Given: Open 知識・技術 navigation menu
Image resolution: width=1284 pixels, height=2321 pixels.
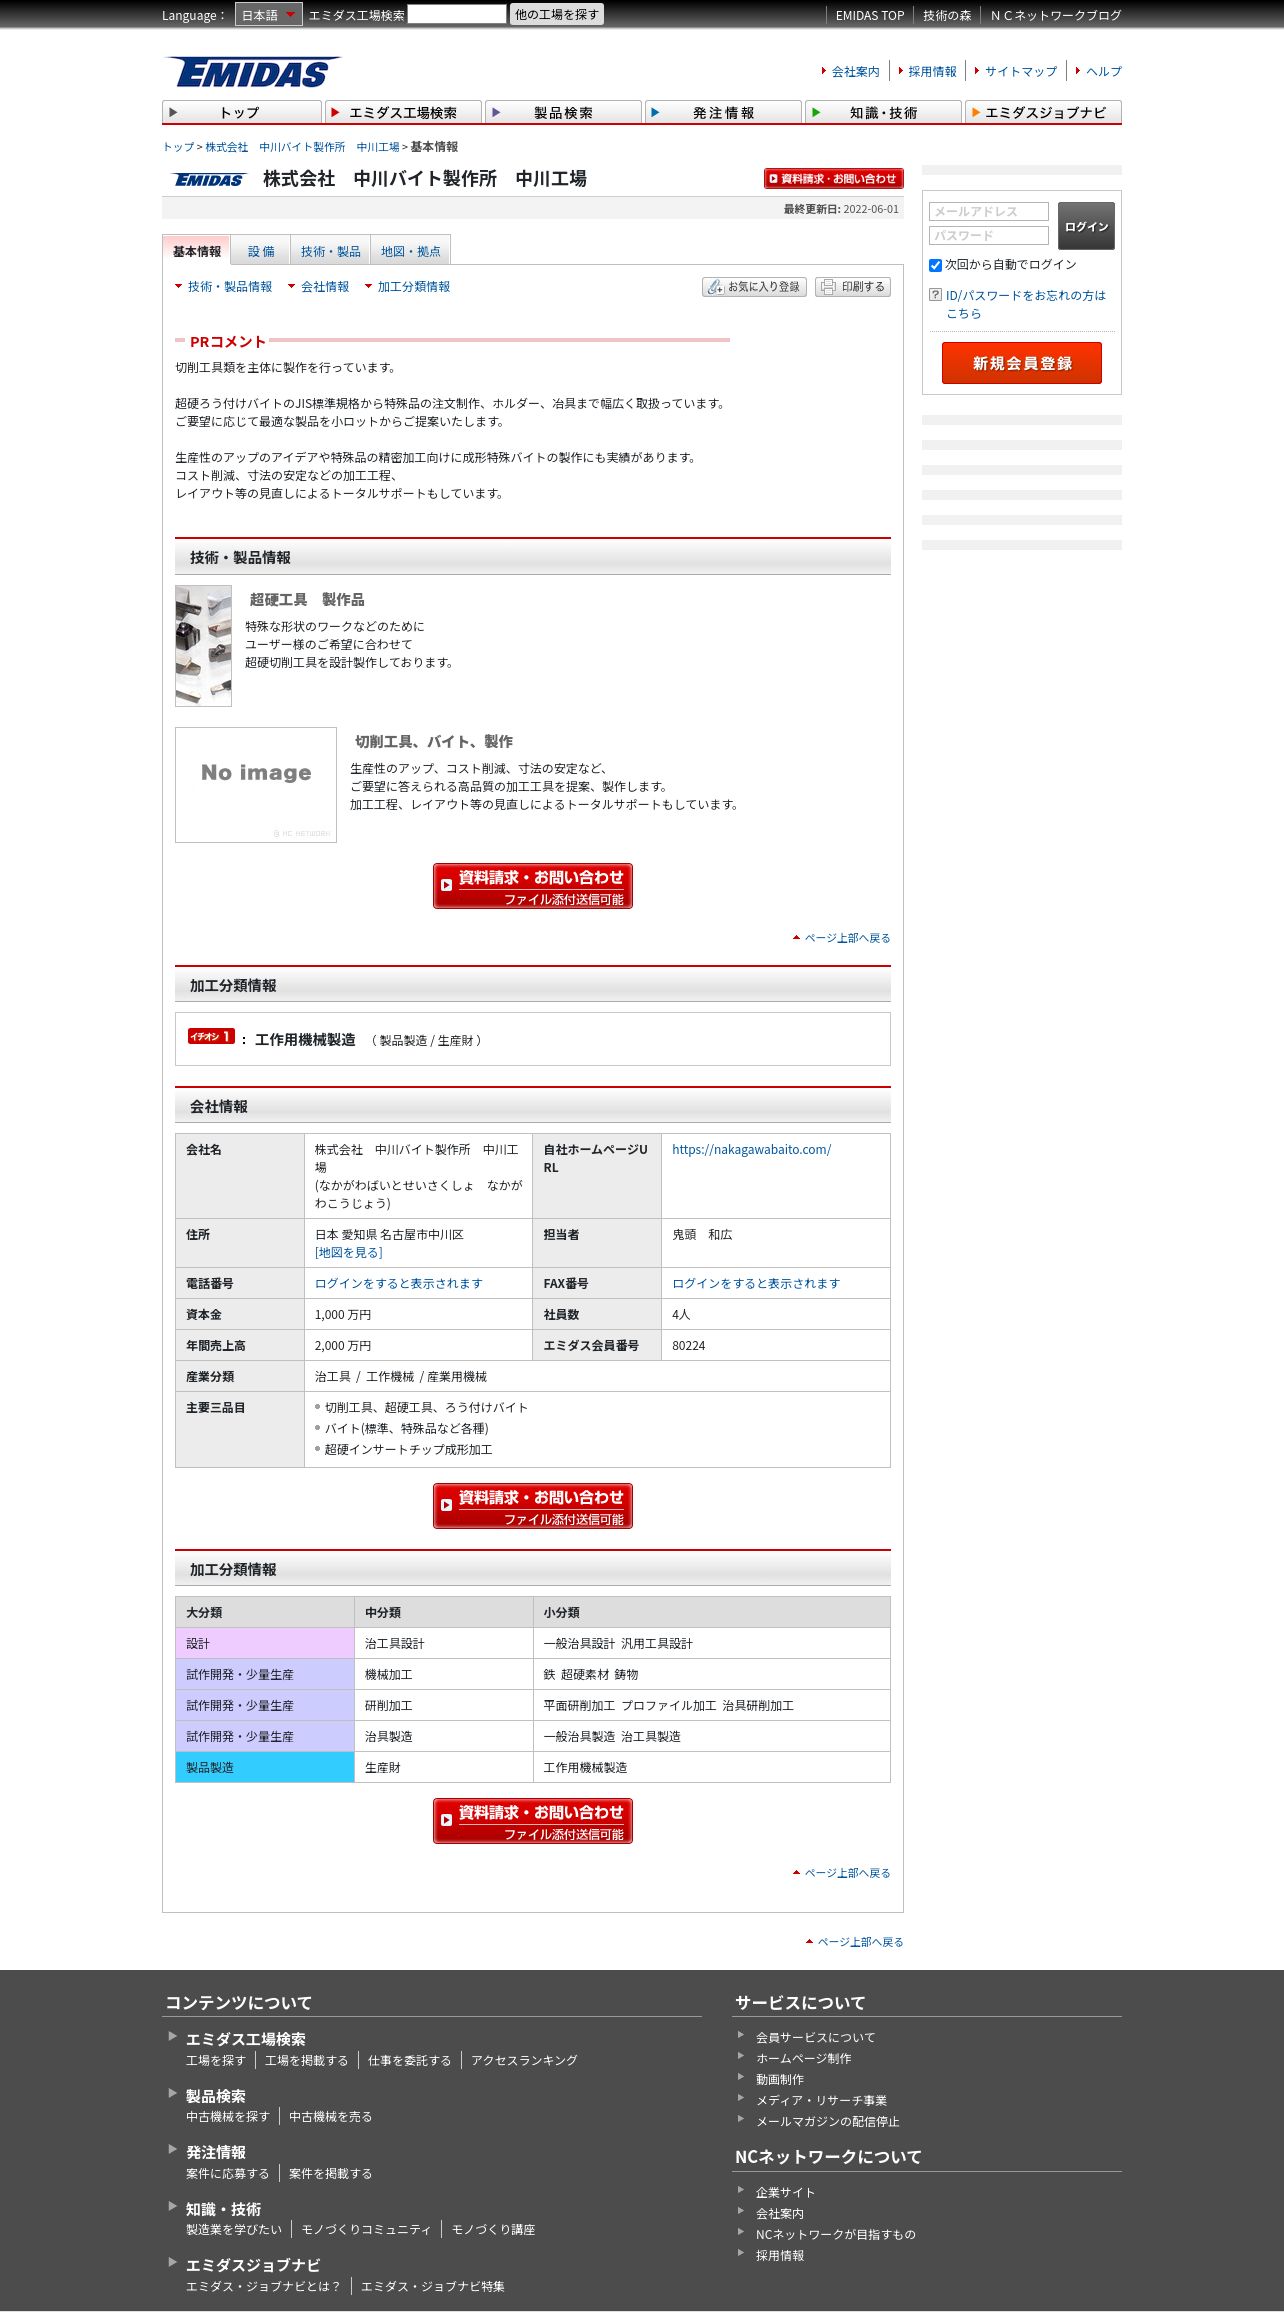Looking at the screenshot, I should 883,112.
